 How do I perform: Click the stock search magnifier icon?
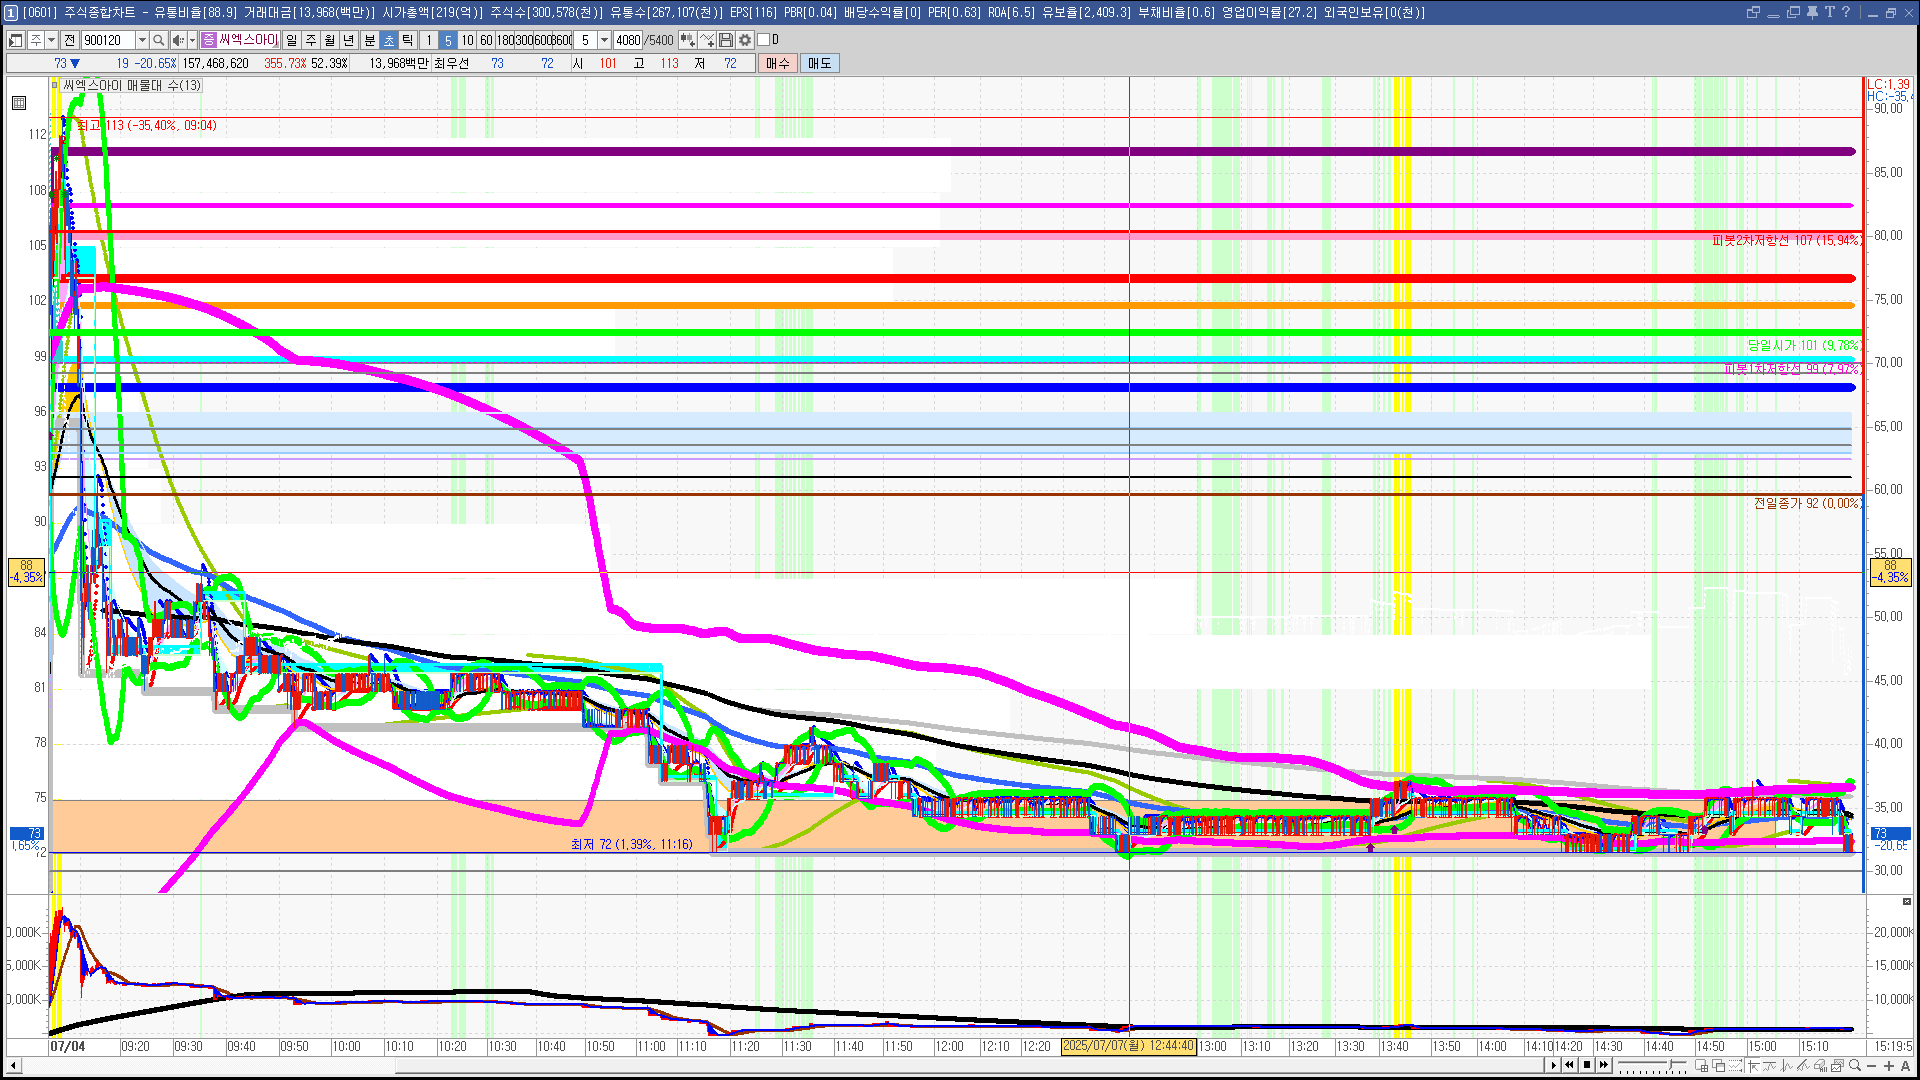pyautogui.click(x=158, y=40)
